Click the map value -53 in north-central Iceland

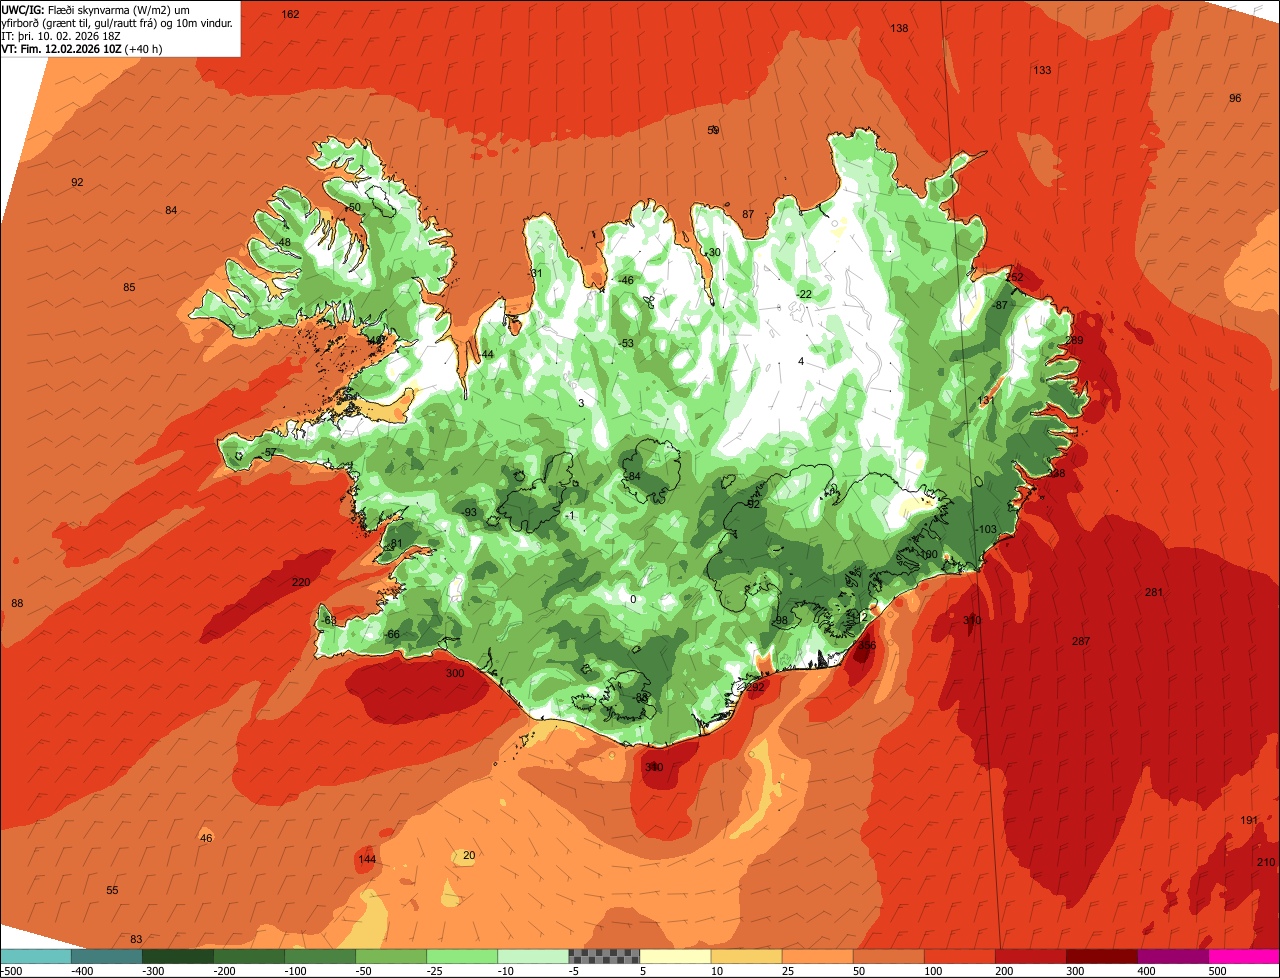coord(626,343)
